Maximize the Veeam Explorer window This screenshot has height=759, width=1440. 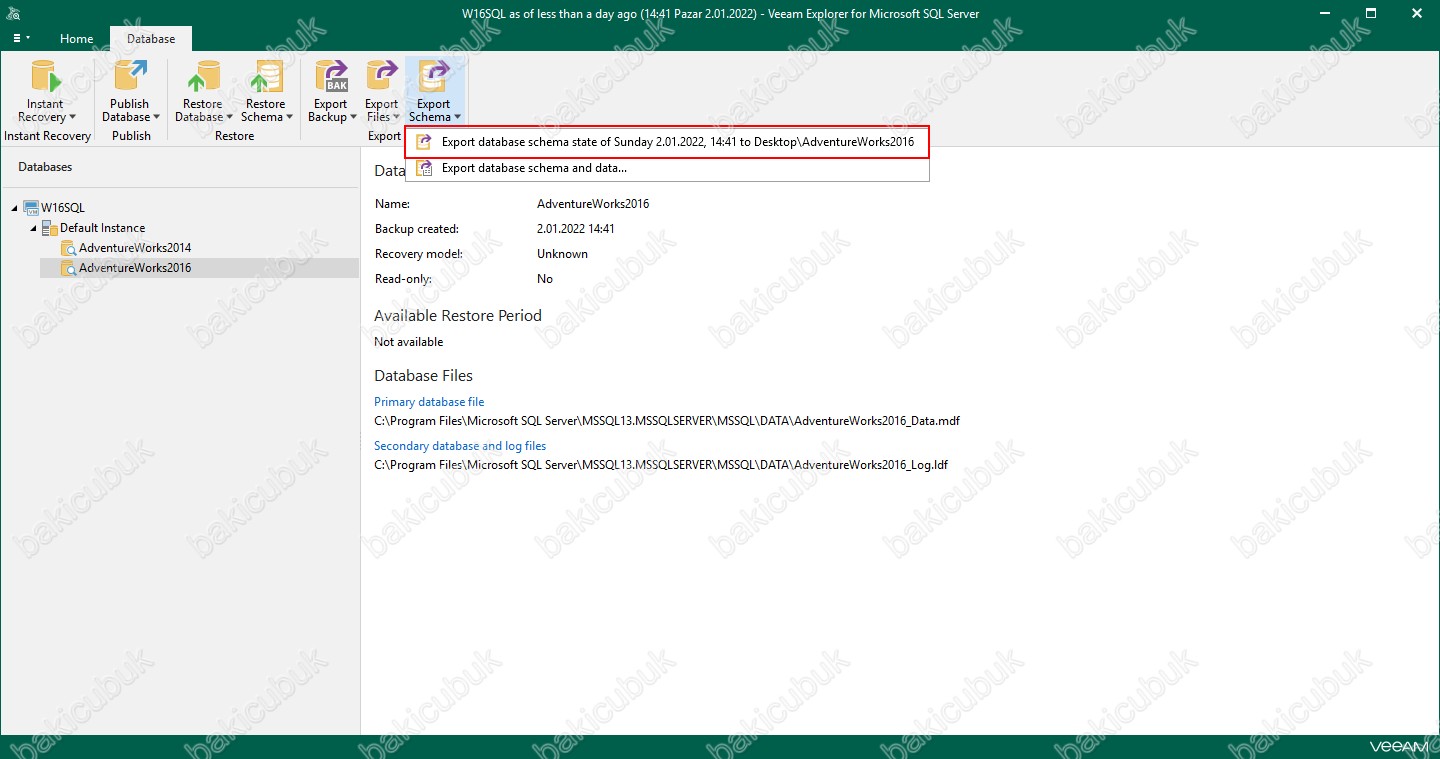point(1371,14)
